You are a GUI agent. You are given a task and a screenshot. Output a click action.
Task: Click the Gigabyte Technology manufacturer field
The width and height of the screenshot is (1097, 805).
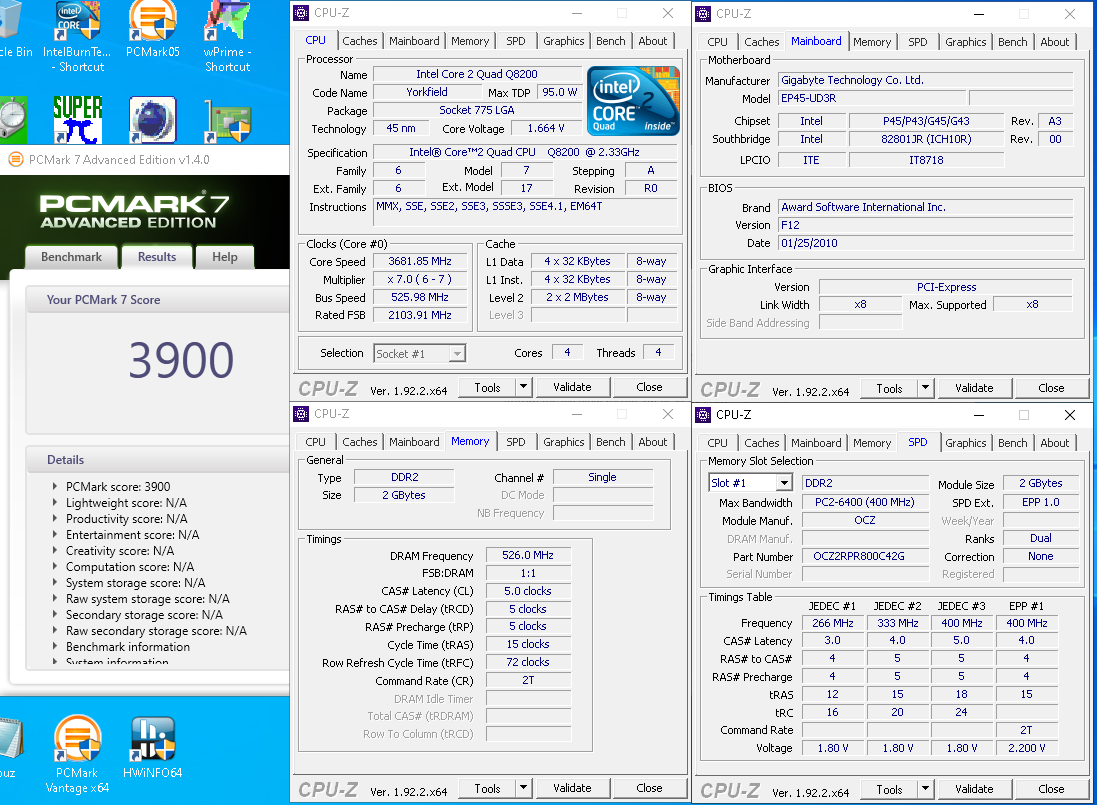925,80
